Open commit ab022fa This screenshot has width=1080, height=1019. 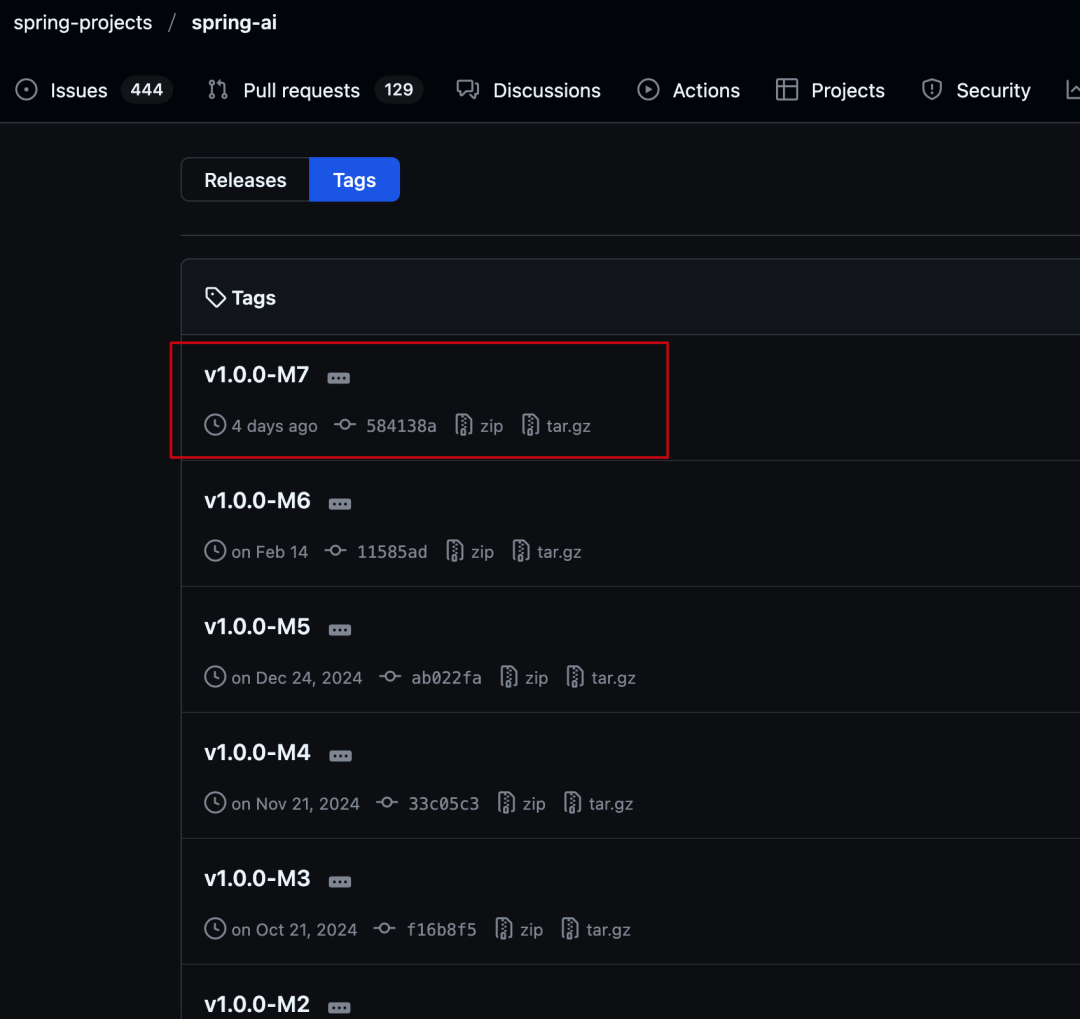tap(446, 678)
